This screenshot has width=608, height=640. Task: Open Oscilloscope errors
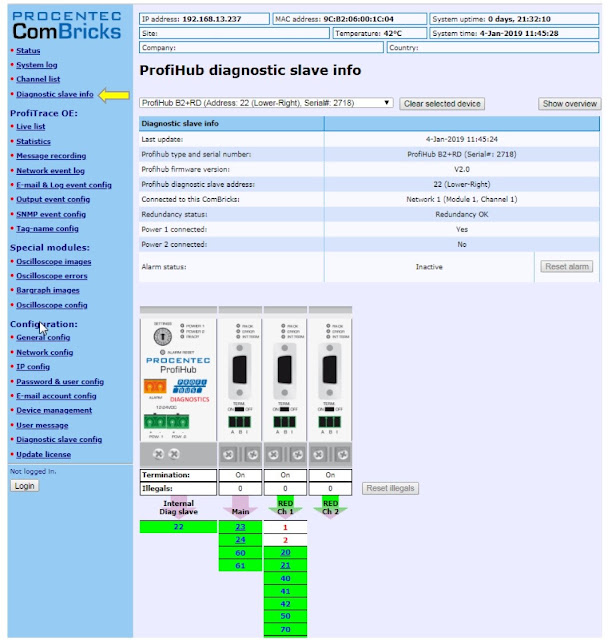point(52,276)
